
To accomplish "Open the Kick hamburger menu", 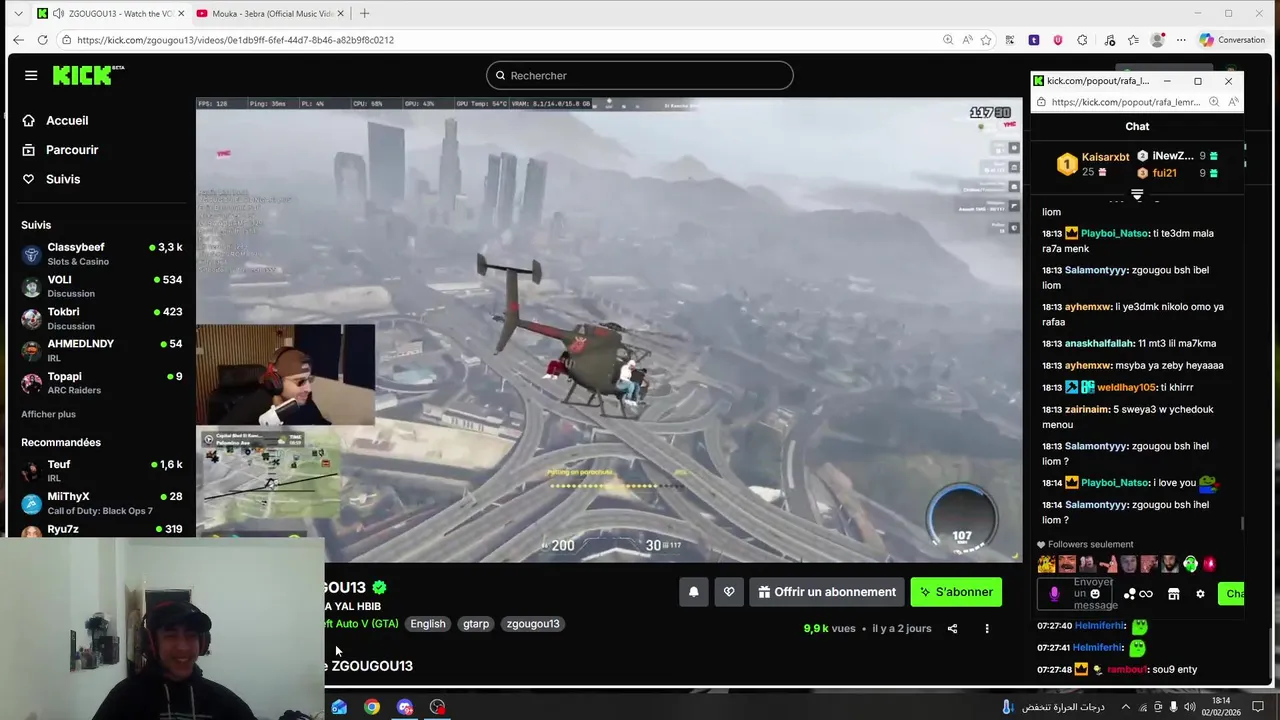I will (x=31, y=75).
